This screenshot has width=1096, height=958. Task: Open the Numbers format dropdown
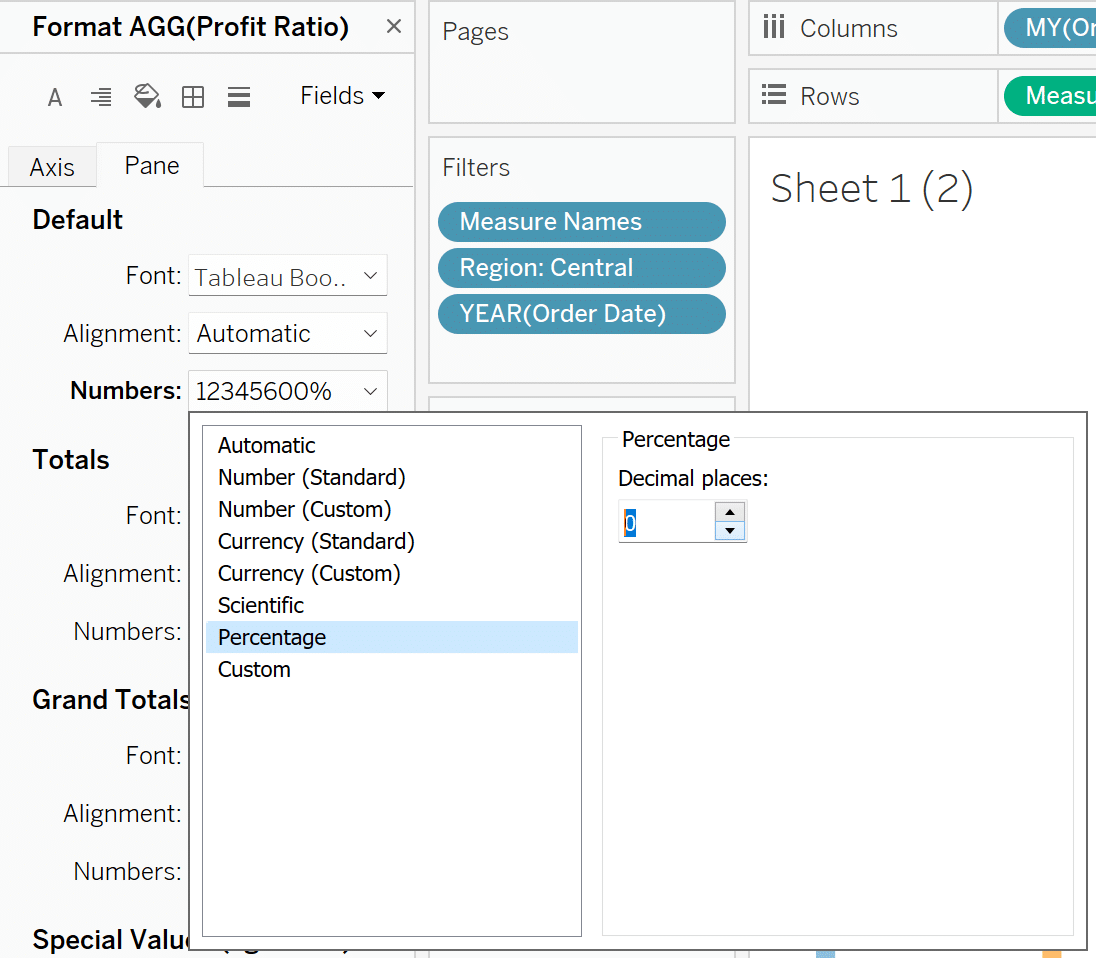click(x=287, y=391)
